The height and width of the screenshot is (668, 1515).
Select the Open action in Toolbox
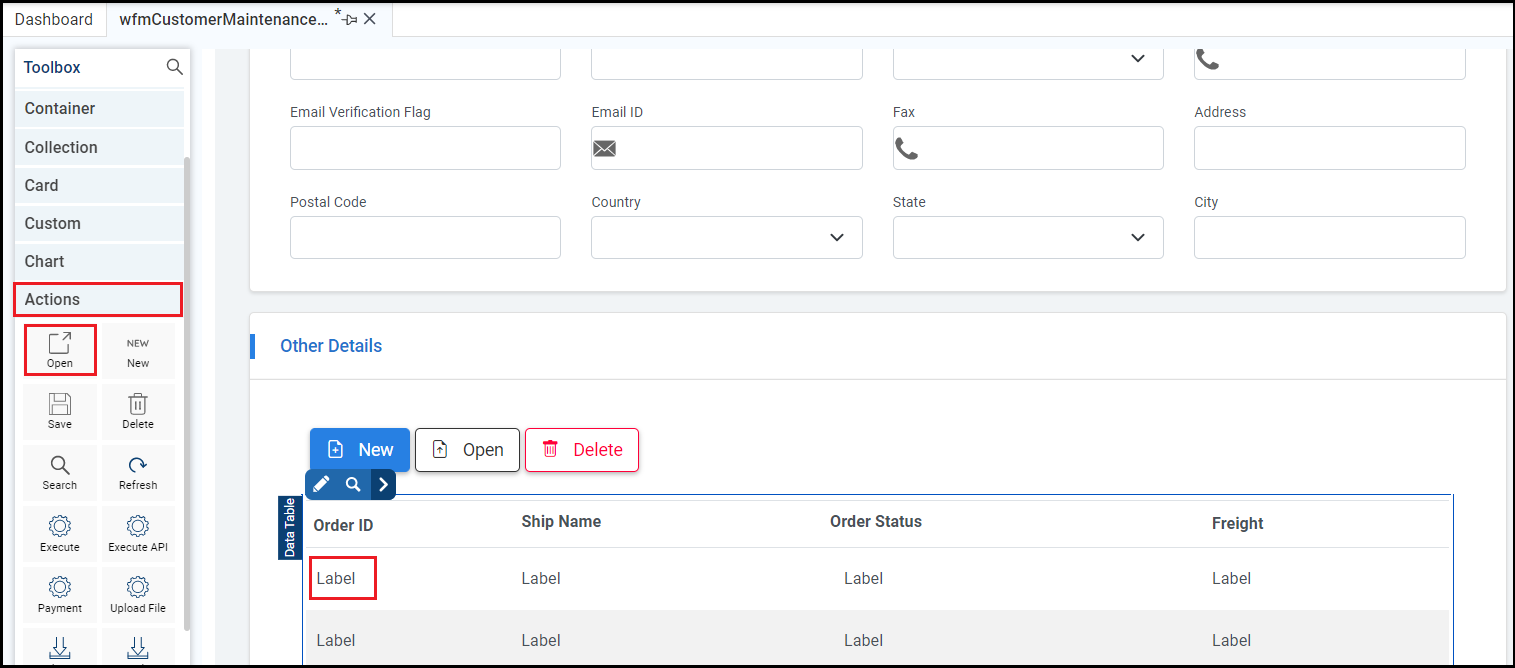(60, 350)
